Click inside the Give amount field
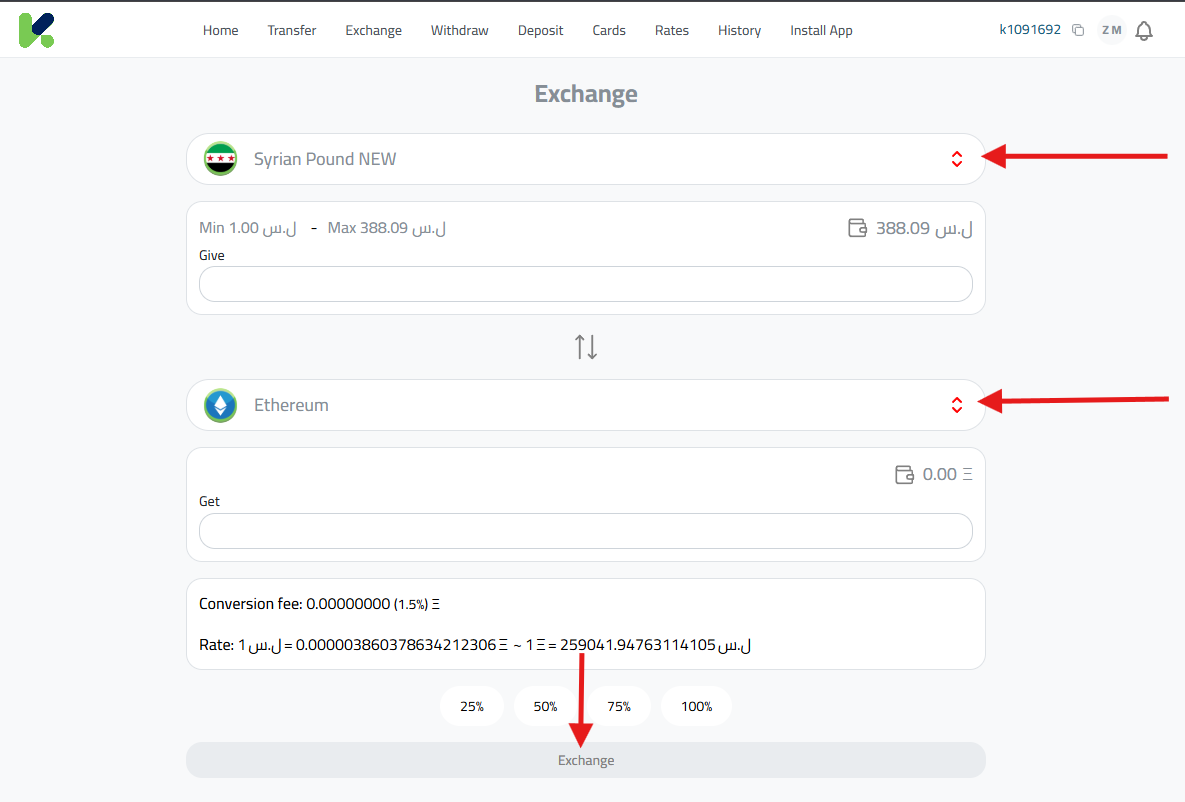This screenshot has width=1185, height=802. coord(585,284)
